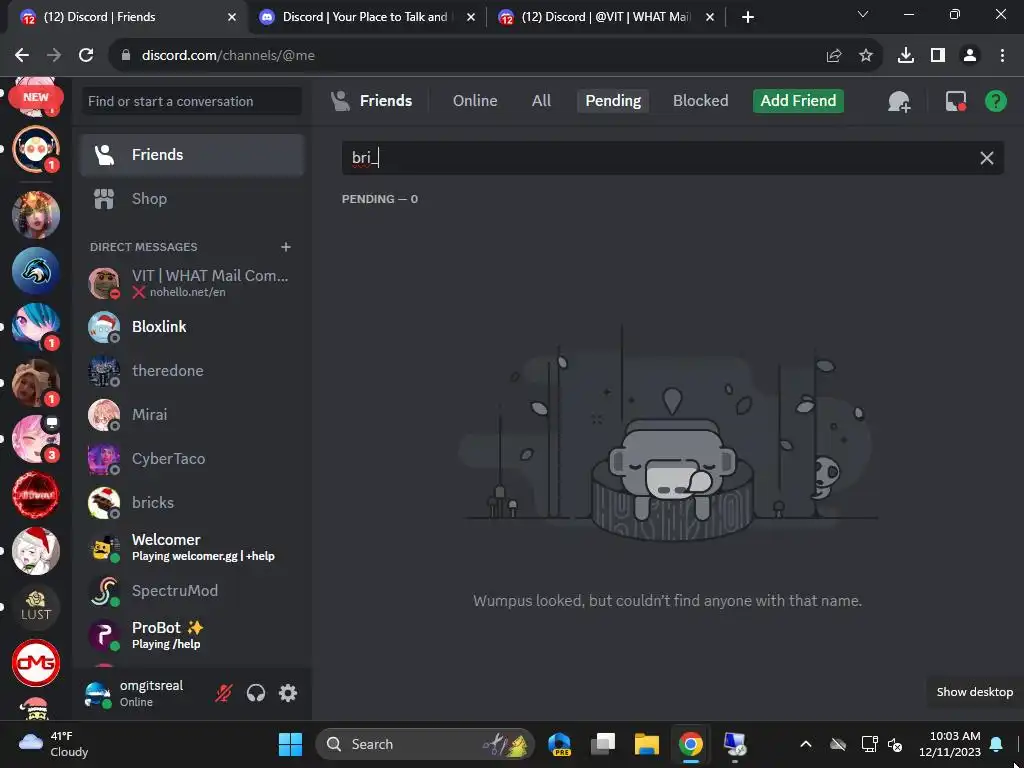Open the red glowing circle server icon

coord(36,494)
